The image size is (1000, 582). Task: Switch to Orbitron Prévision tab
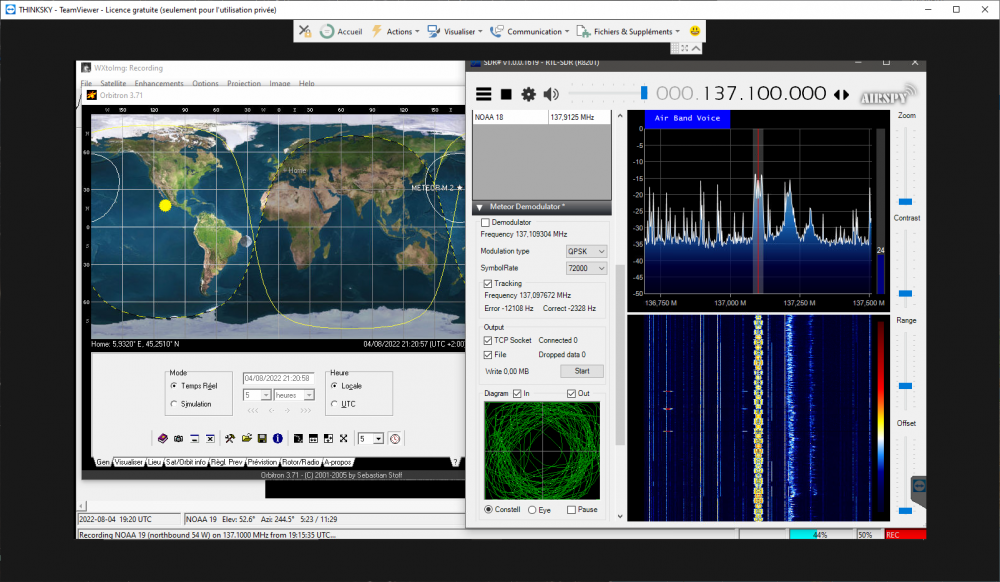click(262, 462)
